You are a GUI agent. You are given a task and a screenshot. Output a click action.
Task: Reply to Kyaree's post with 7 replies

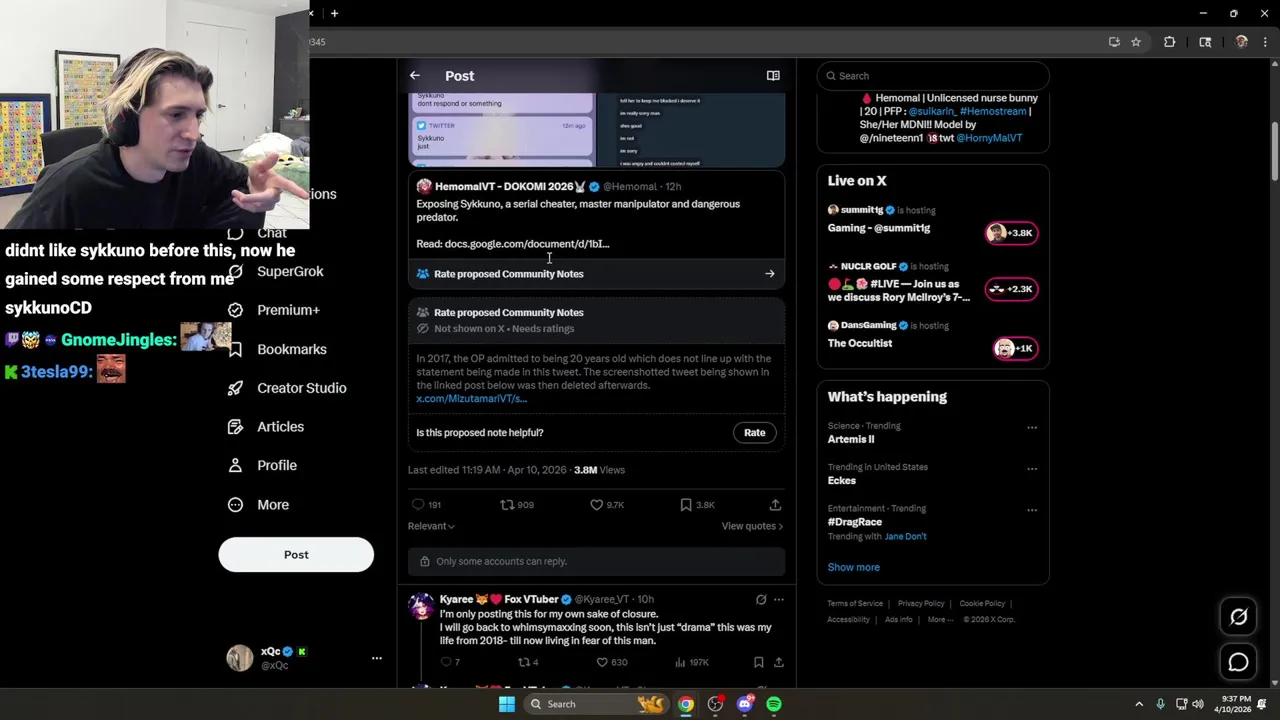point(450,662)
